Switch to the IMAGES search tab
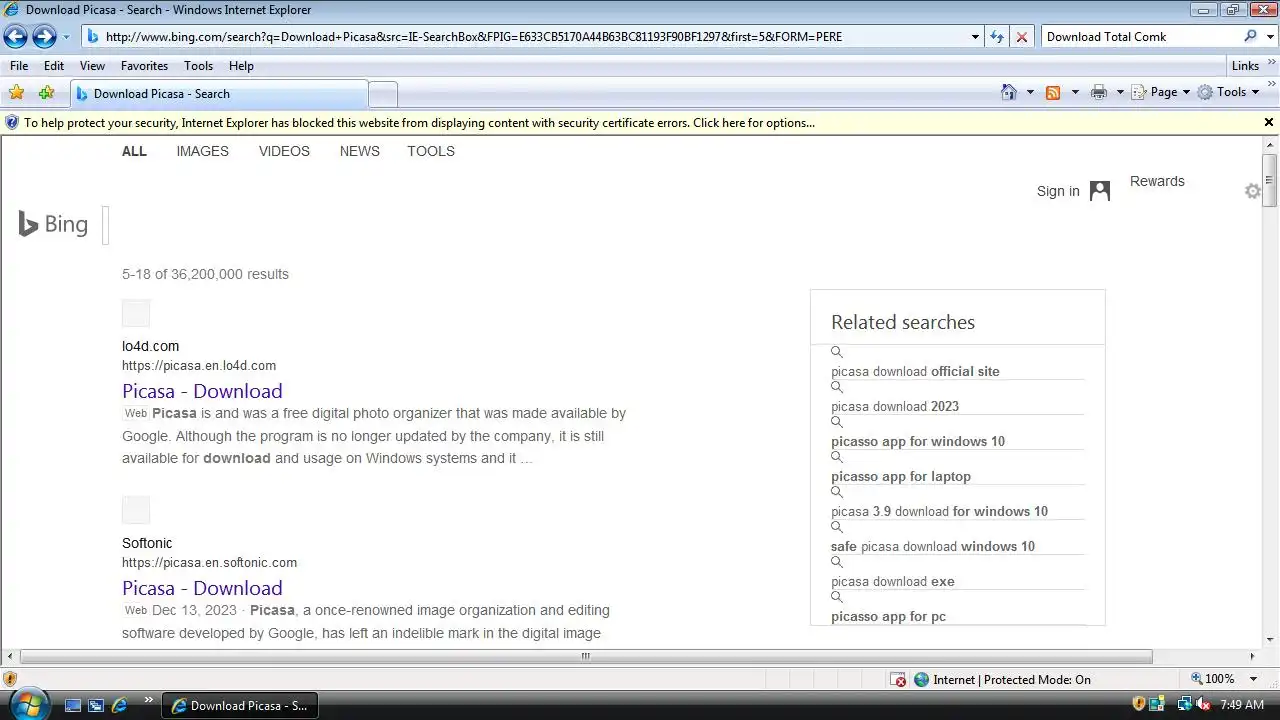This screenshot has width=1280, height=720. pyautogui.click(x=202, y=151)
